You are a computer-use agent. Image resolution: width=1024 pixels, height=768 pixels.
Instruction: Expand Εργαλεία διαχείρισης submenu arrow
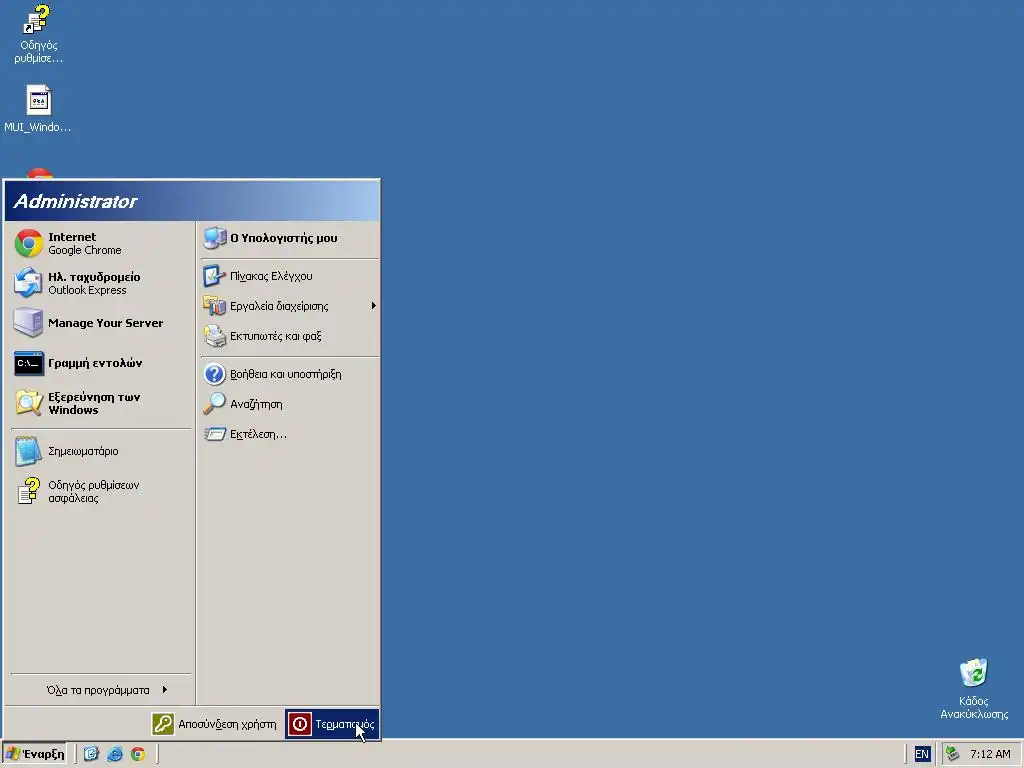tap(374, 306)
